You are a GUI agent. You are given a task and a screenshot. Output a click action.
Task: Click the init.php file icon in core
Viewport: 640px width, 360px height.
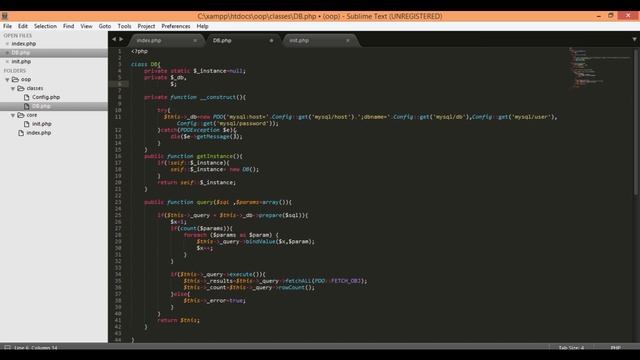pyautogui.click(x=27, y=124)
